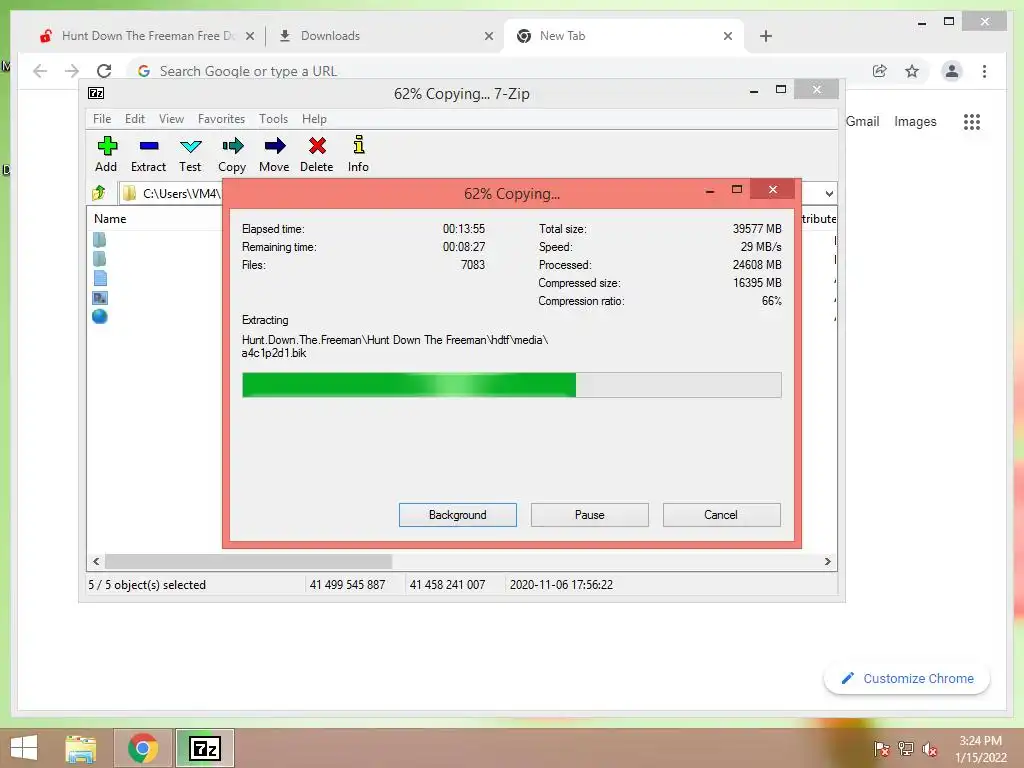Click the status bar date 2020-11-06 17:56:22
Viewport: 1024px width, 768px height.
(x=561, y=585)
